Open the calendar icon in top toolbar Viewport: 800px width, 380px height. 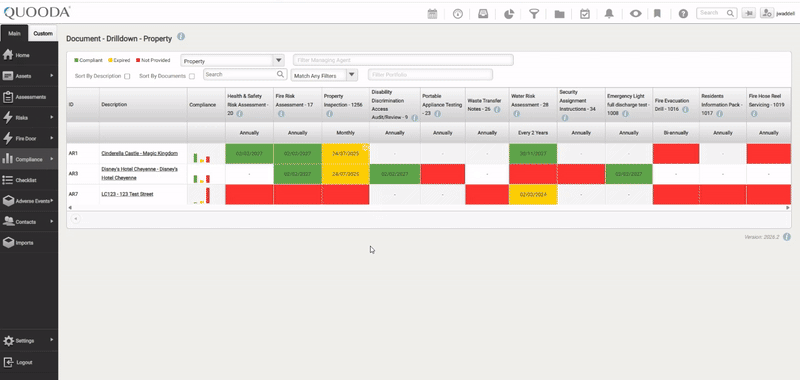[432, 14]
